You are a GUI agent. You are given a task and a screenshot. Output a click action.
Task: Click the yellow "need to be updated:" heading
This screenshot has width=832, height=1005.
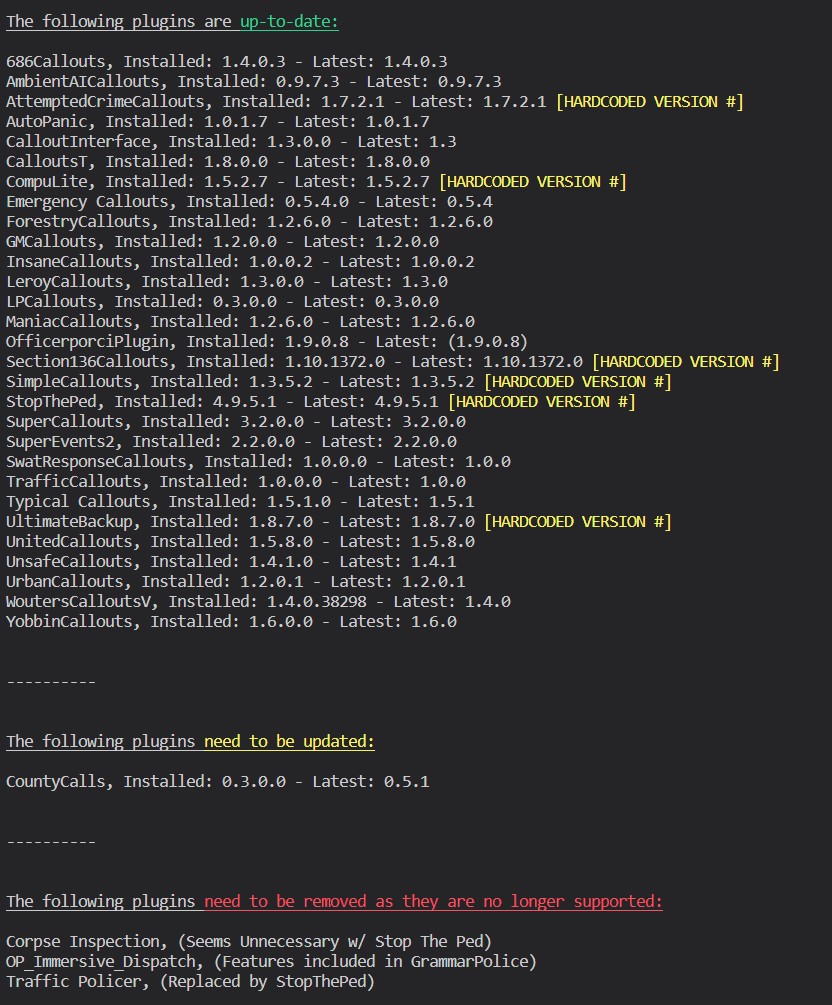289,741
